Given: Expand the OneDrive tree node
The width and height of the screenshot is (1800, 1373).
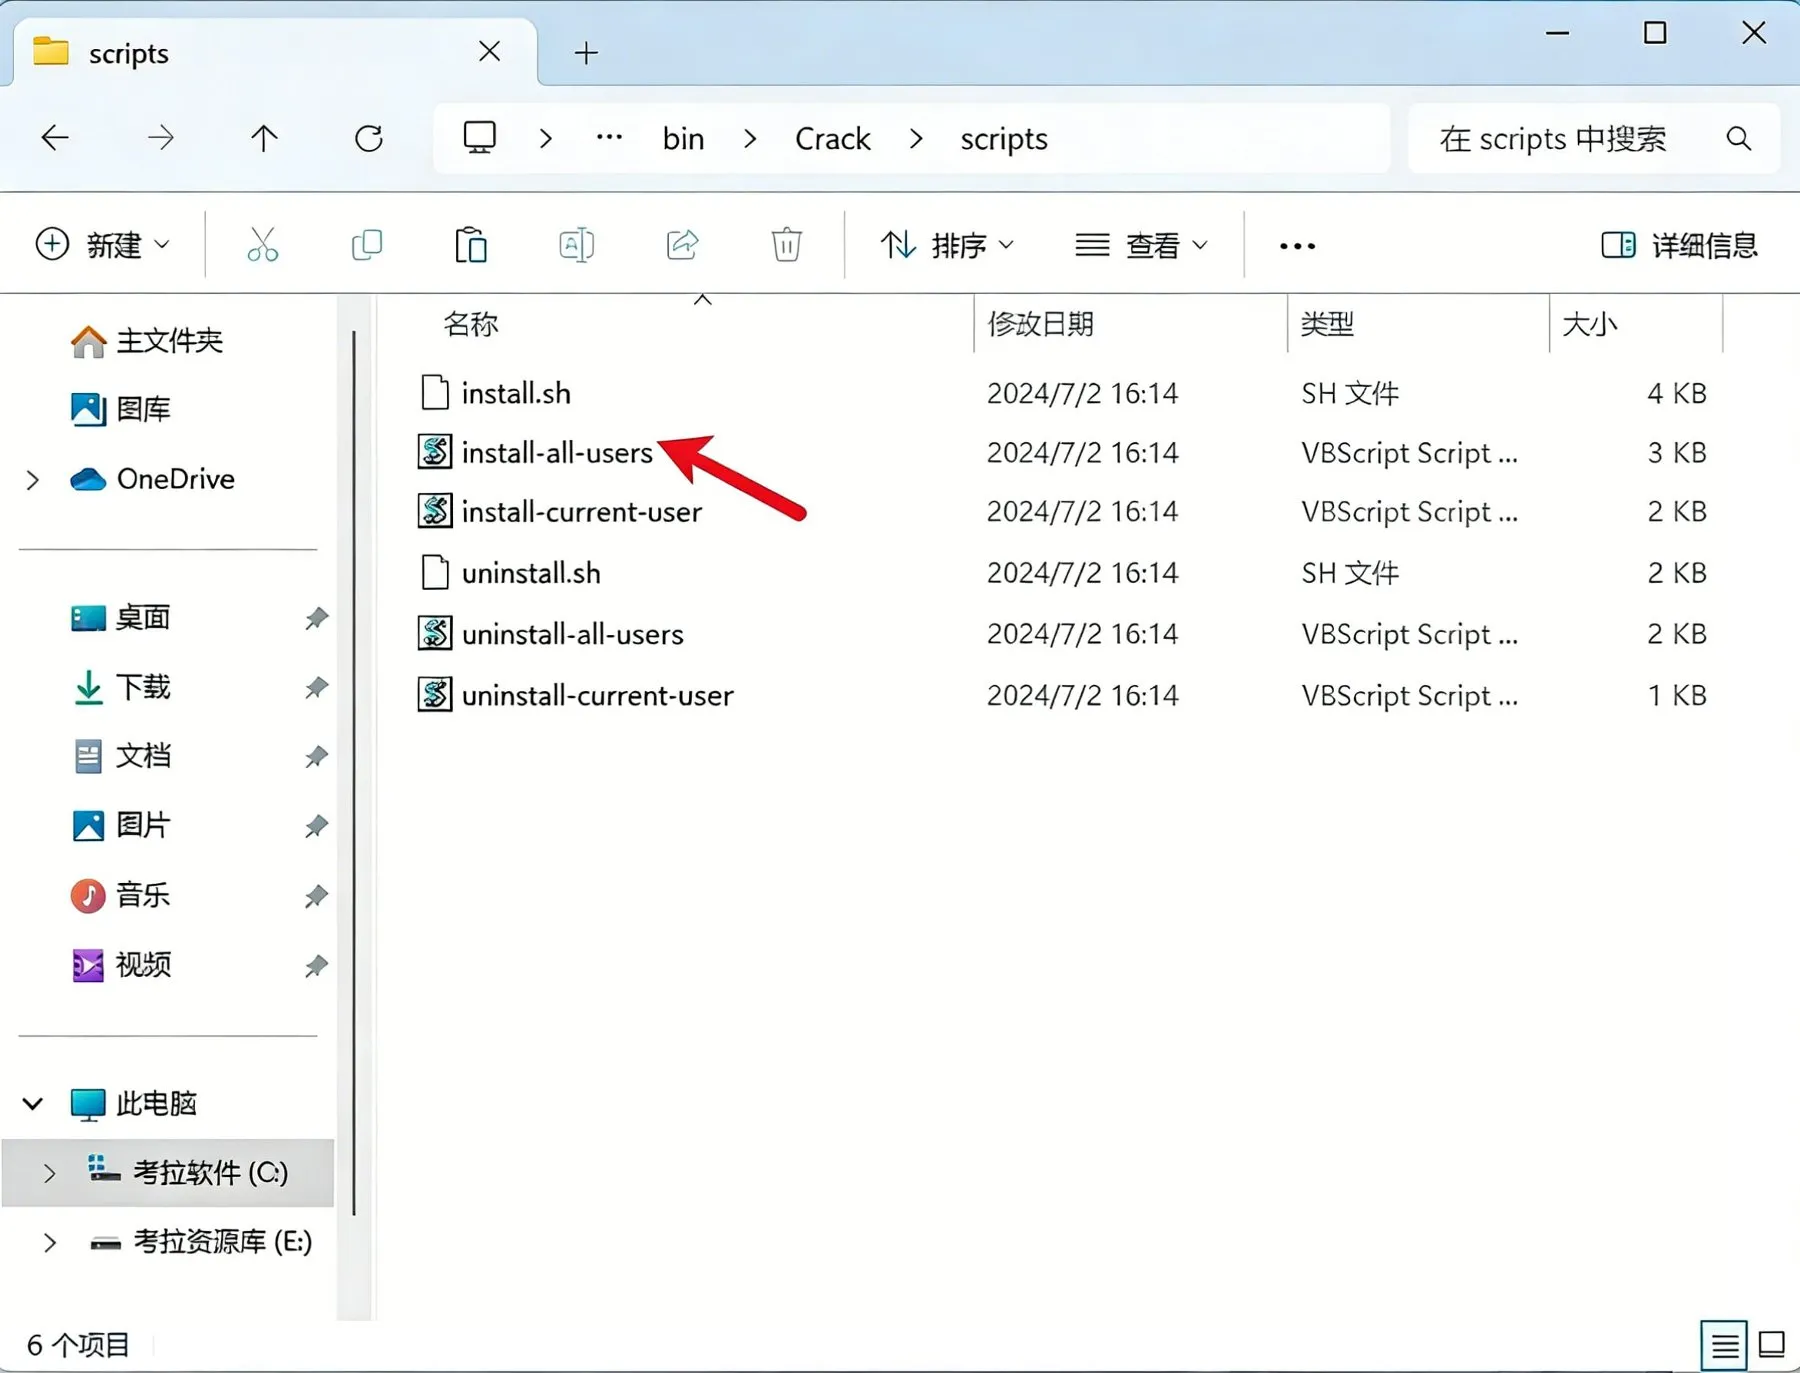Looking at the screenshot, I should (33, 480).
